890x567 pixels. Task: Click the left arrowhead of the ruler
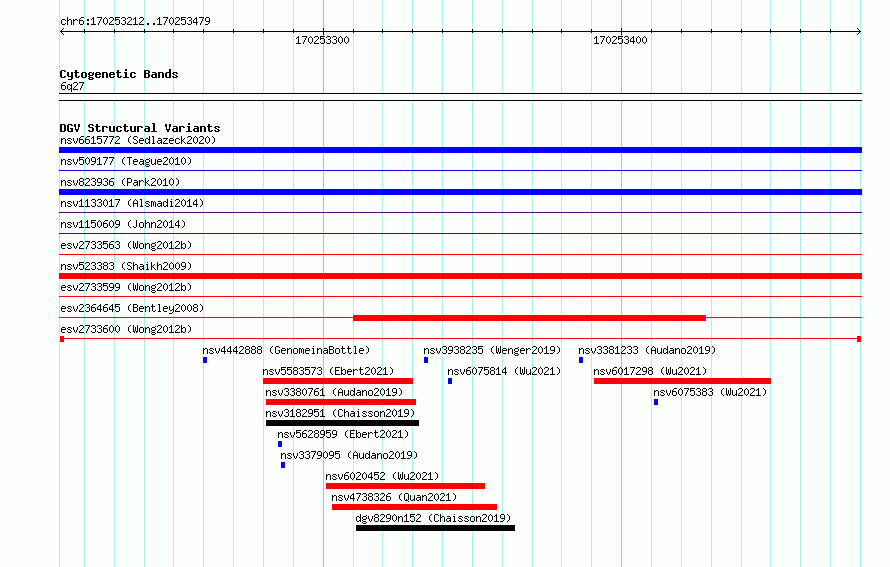[x=62, y=32]
